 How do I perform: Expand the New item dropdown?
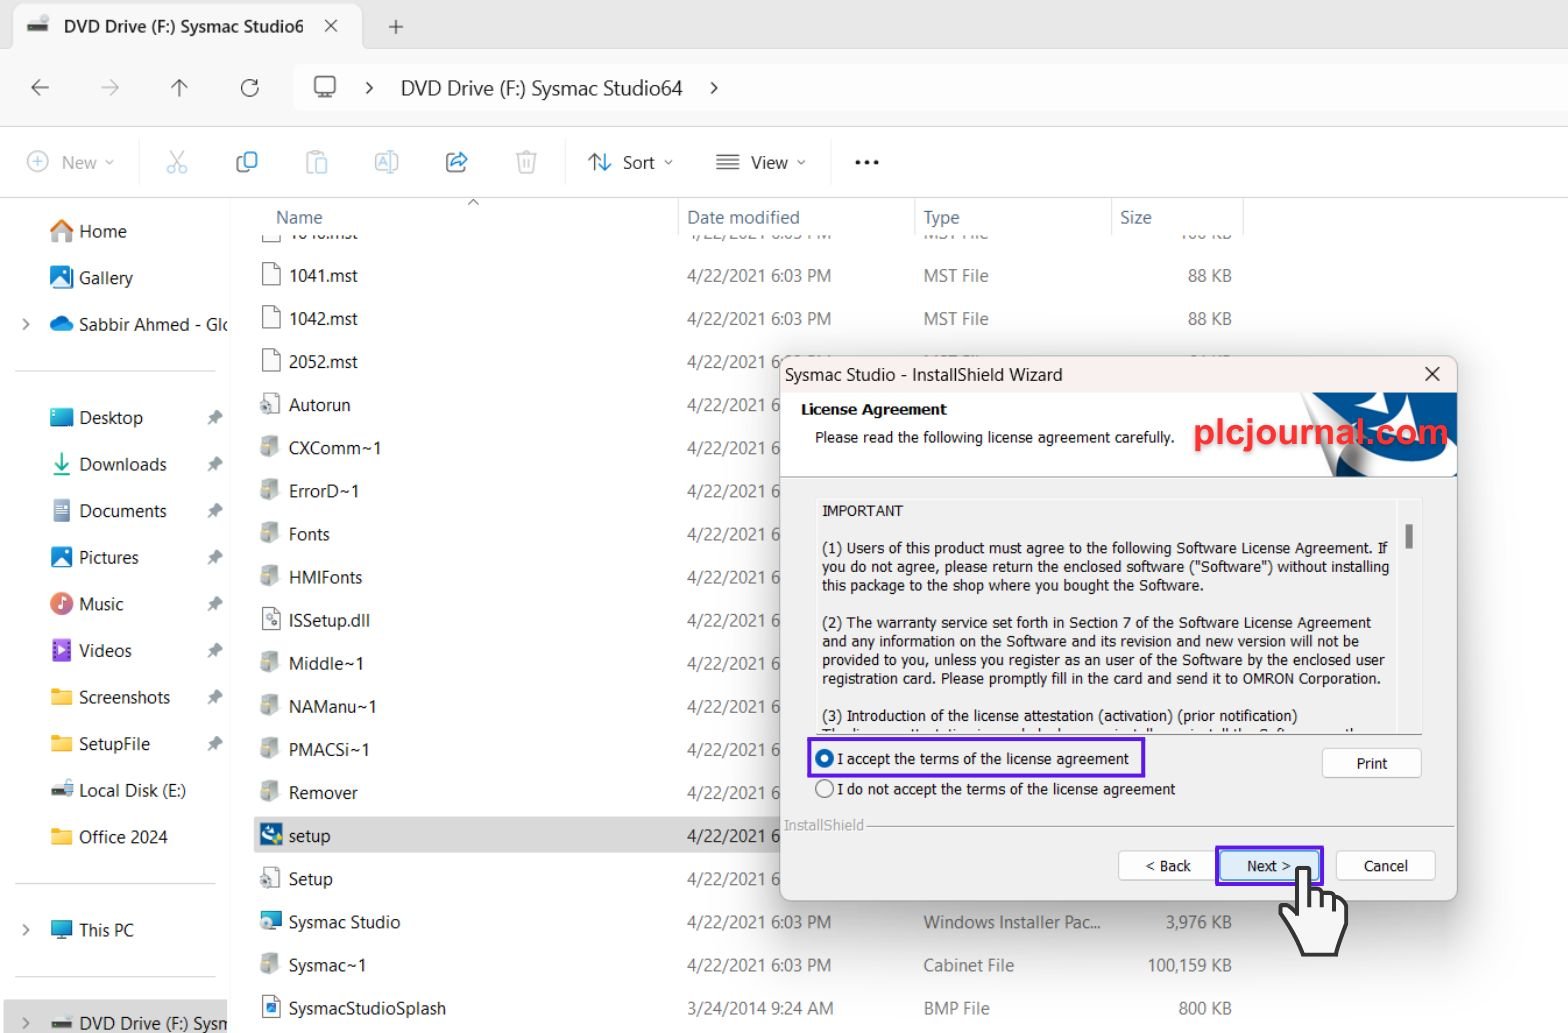point(70,162)
